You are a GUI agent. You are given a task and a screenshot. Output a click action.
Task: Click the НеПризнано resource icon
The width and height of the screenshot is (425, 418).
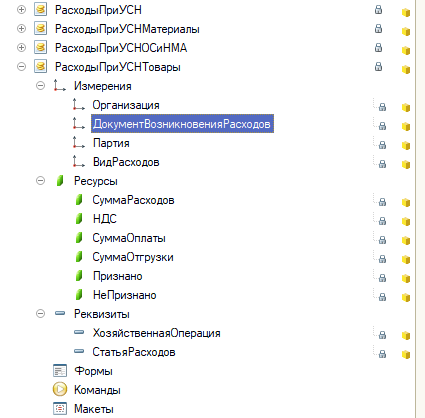pos(79,295)
